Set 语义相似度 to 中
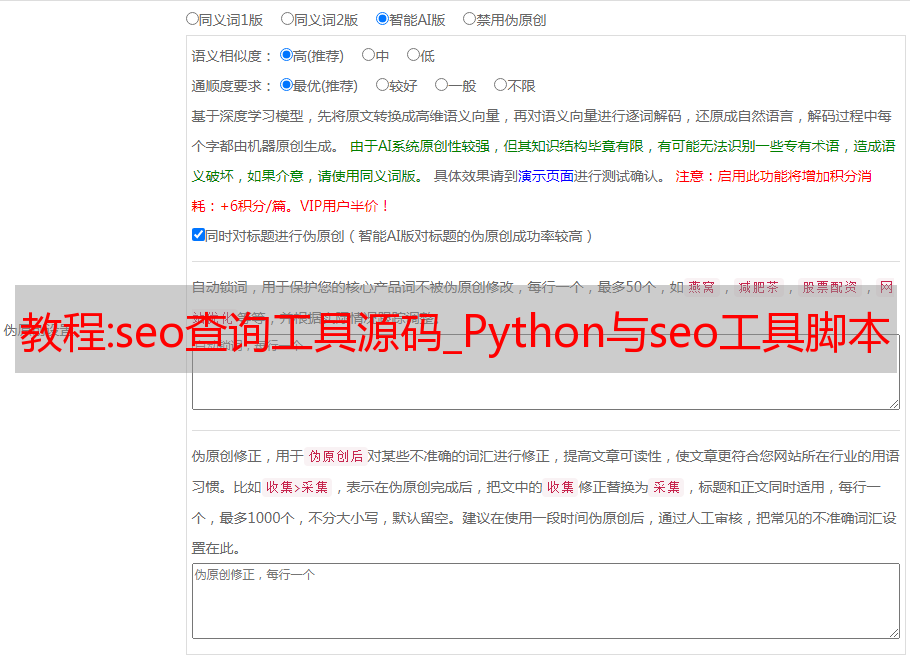911x658 pixels. tap(368, 55)
